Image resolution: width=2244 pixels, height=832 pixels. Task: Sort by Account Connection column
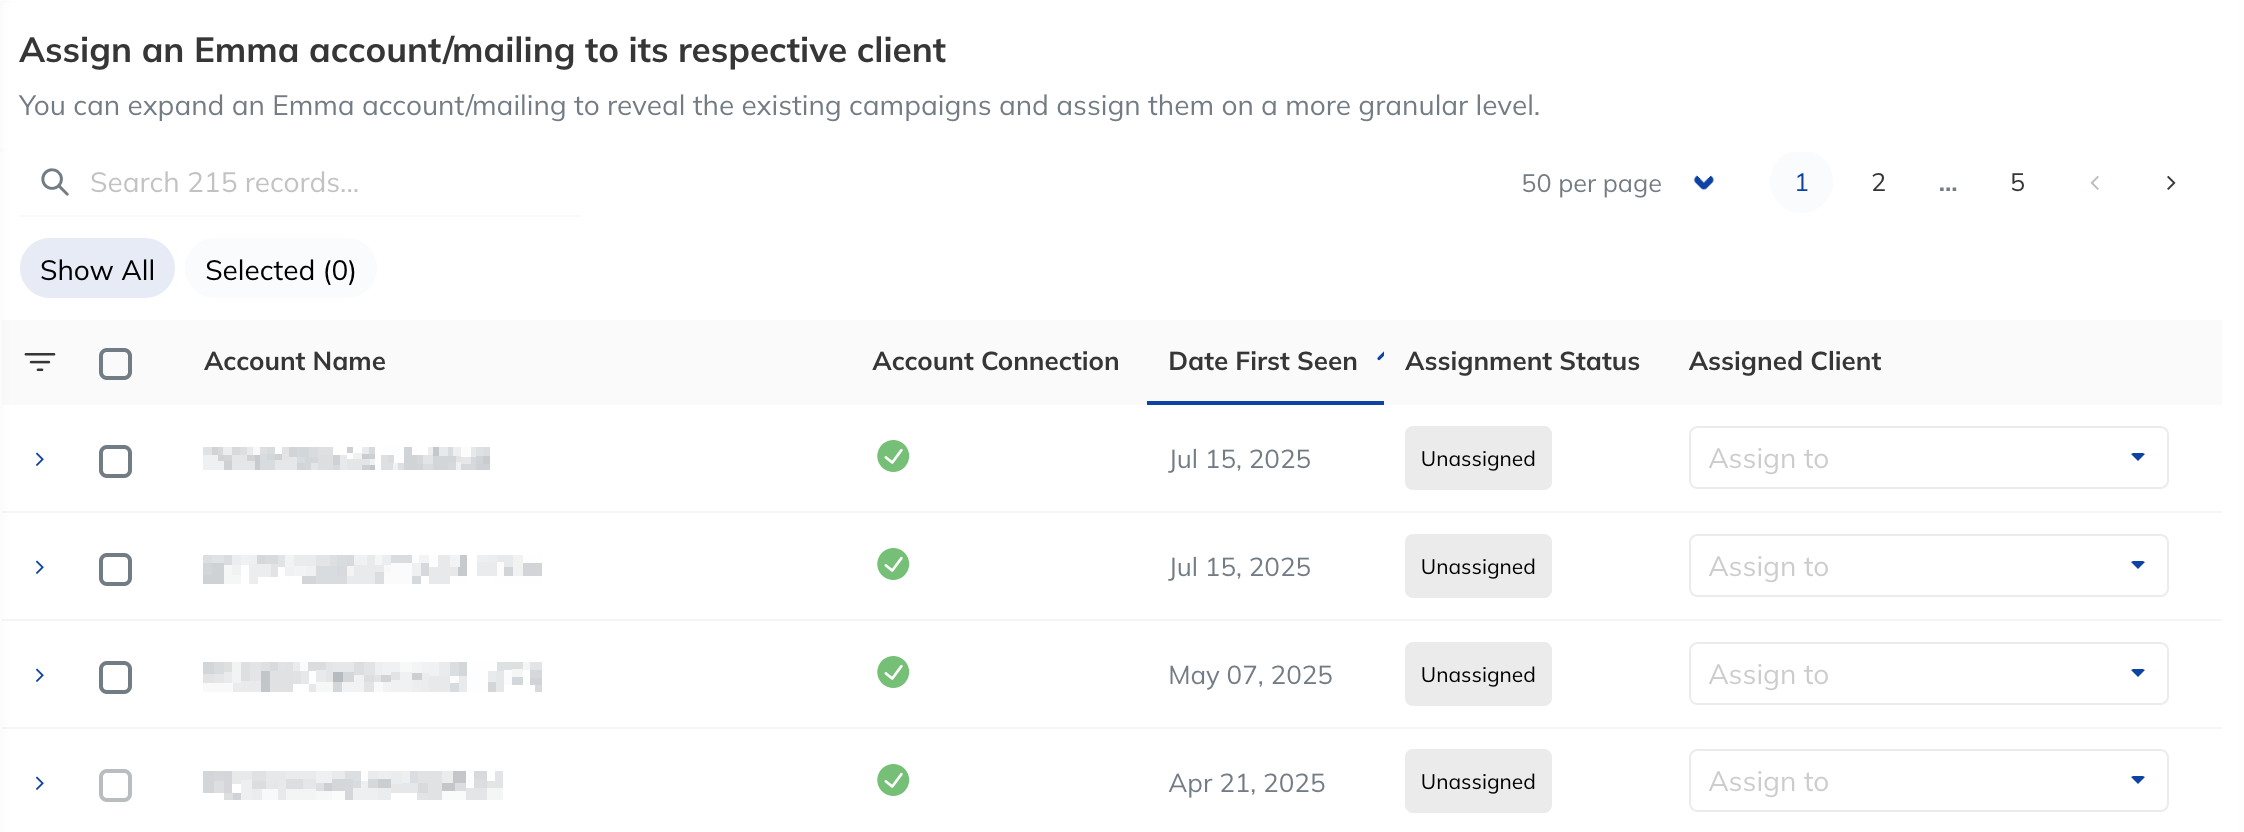click(995, 361)
